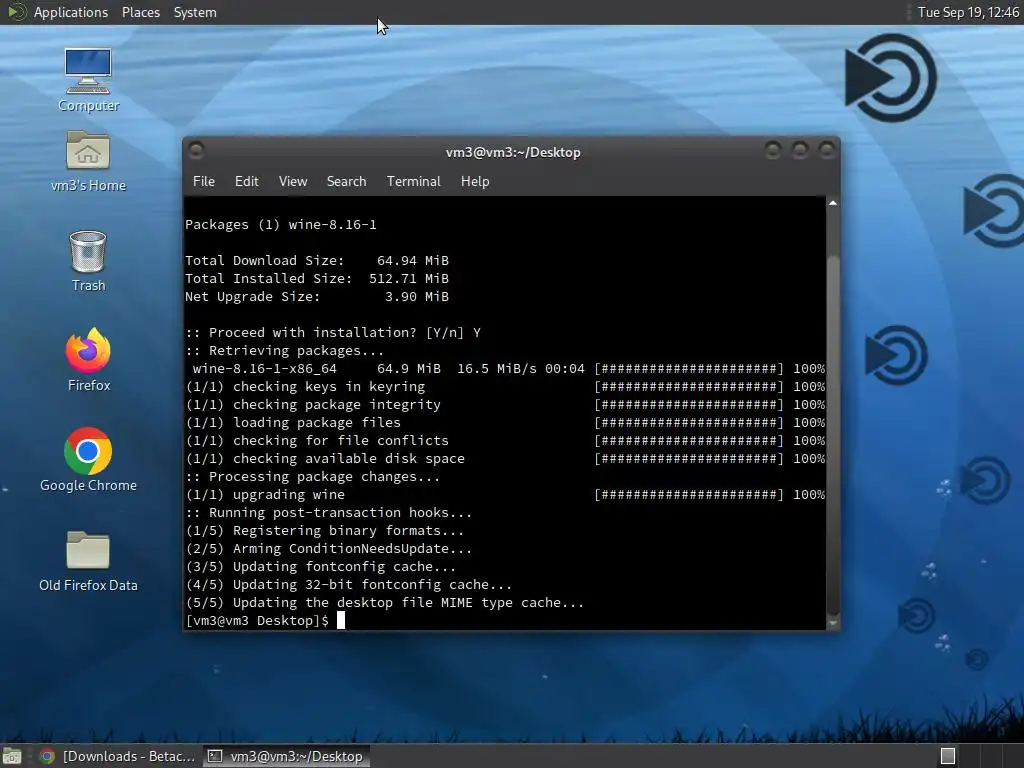Select the Trash desktop icon
This screenshot has width=1024, height=768.
(x=88, y=261)
